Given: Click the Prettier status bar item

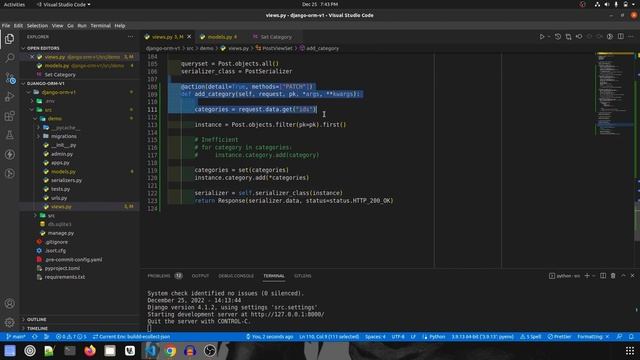Looking at the screenshot, I should pyautogui.click(x=559, y=337).
